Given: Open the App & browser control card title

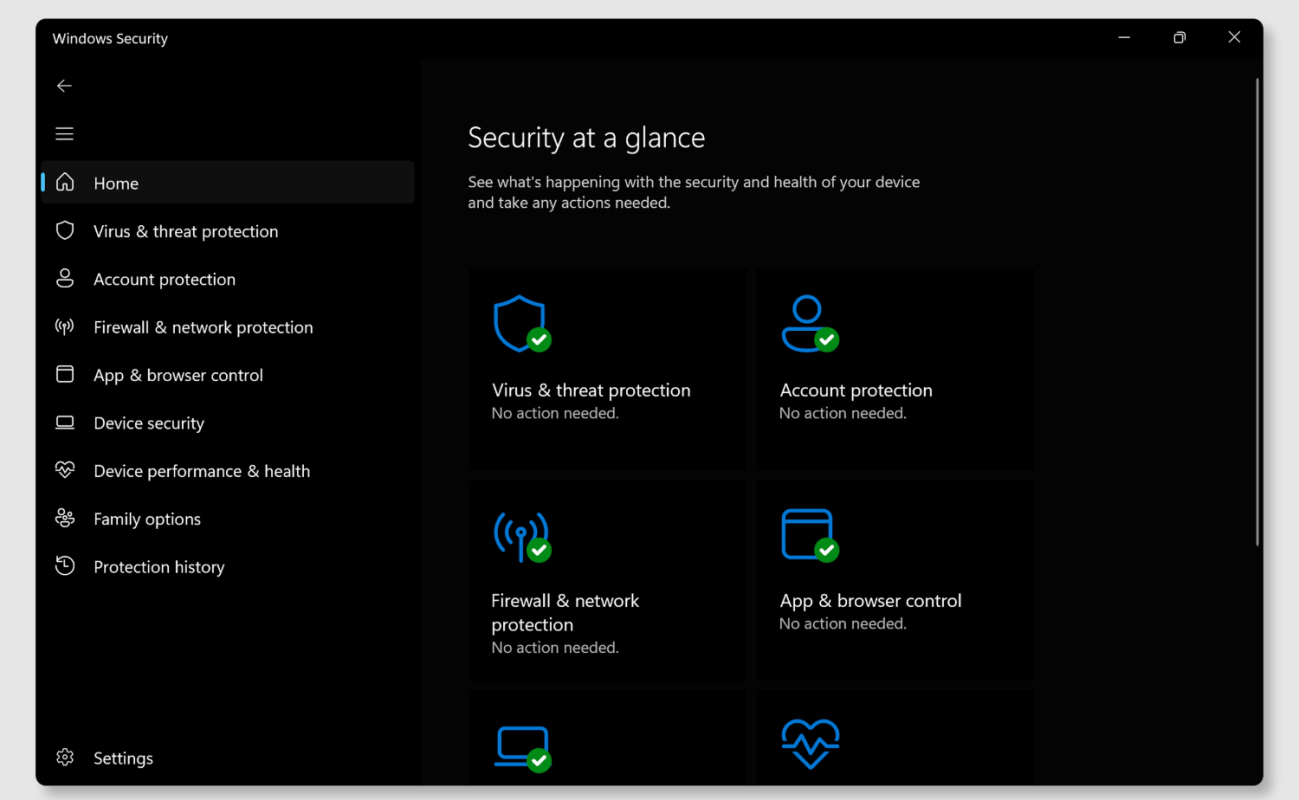Looking at the screenshot, I should point(870,601).
